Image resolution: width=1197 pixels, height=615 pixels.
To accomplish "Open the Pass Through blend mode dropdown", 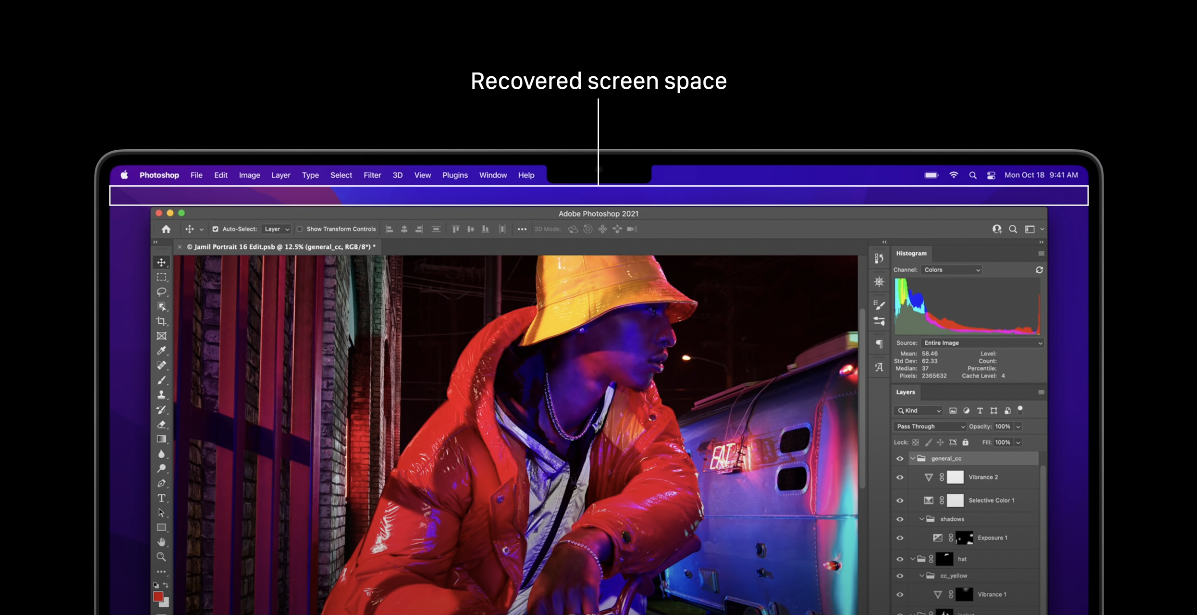I will click(x=931, y=427).
